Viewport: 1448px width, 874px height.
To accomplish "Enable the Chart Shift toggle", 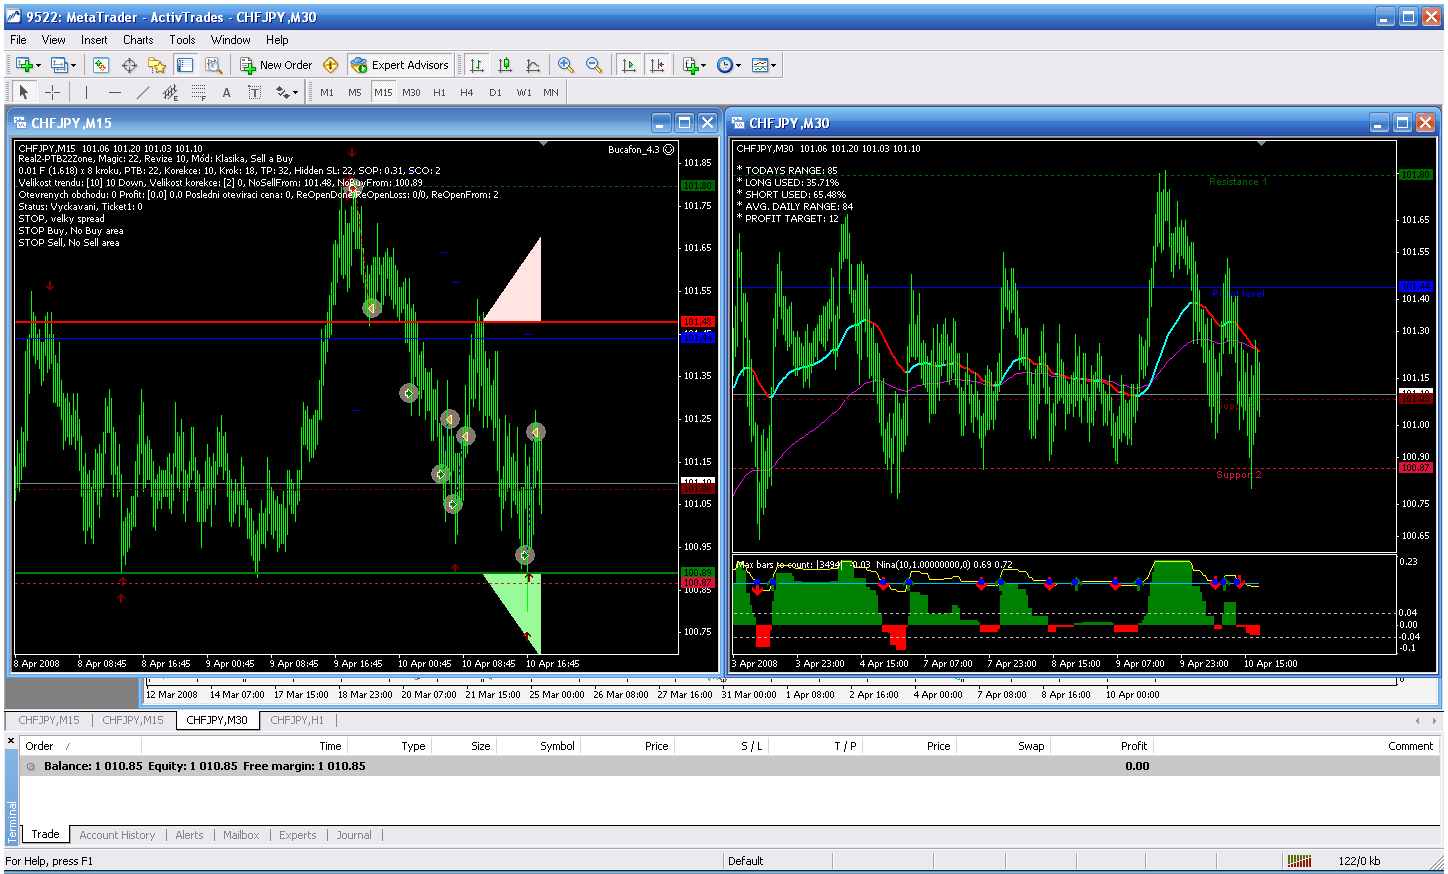I will [656, 65].
